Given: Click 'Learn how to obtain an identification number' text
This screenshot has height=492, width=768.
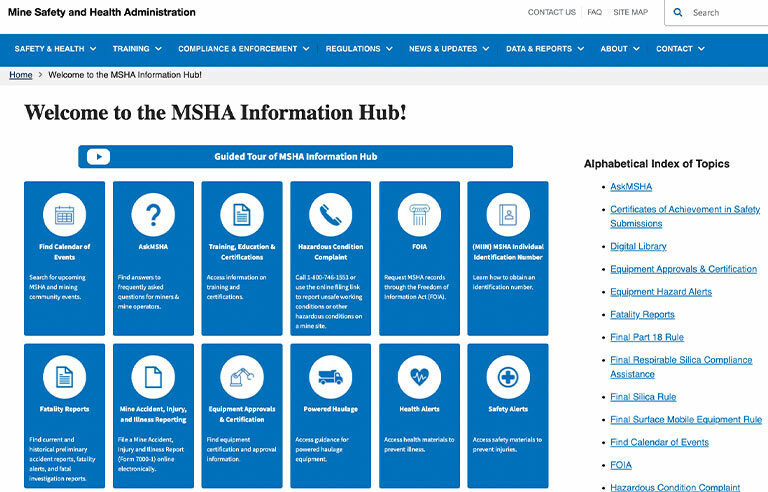Looking at the screenshot, I should [x=504, y=282].
